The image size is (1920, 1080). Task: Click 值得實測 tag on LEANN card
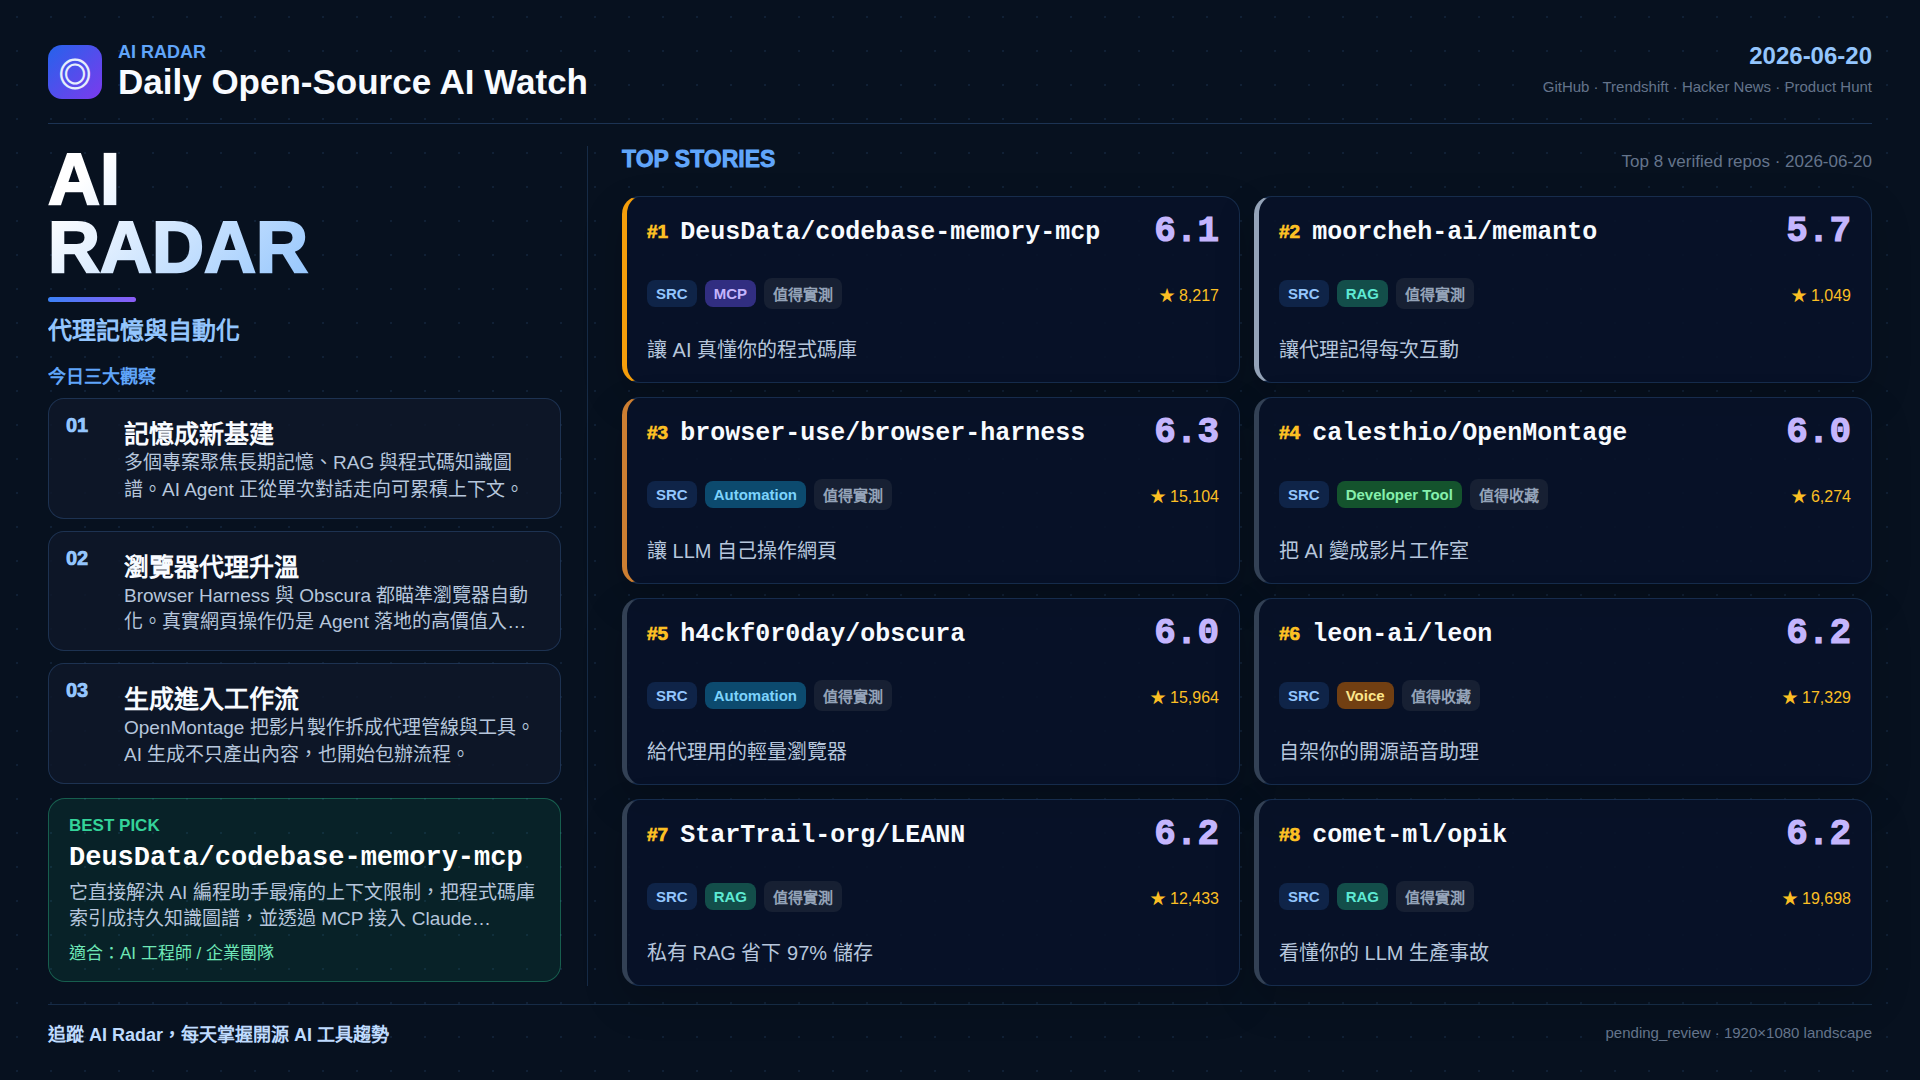point(803,897)
